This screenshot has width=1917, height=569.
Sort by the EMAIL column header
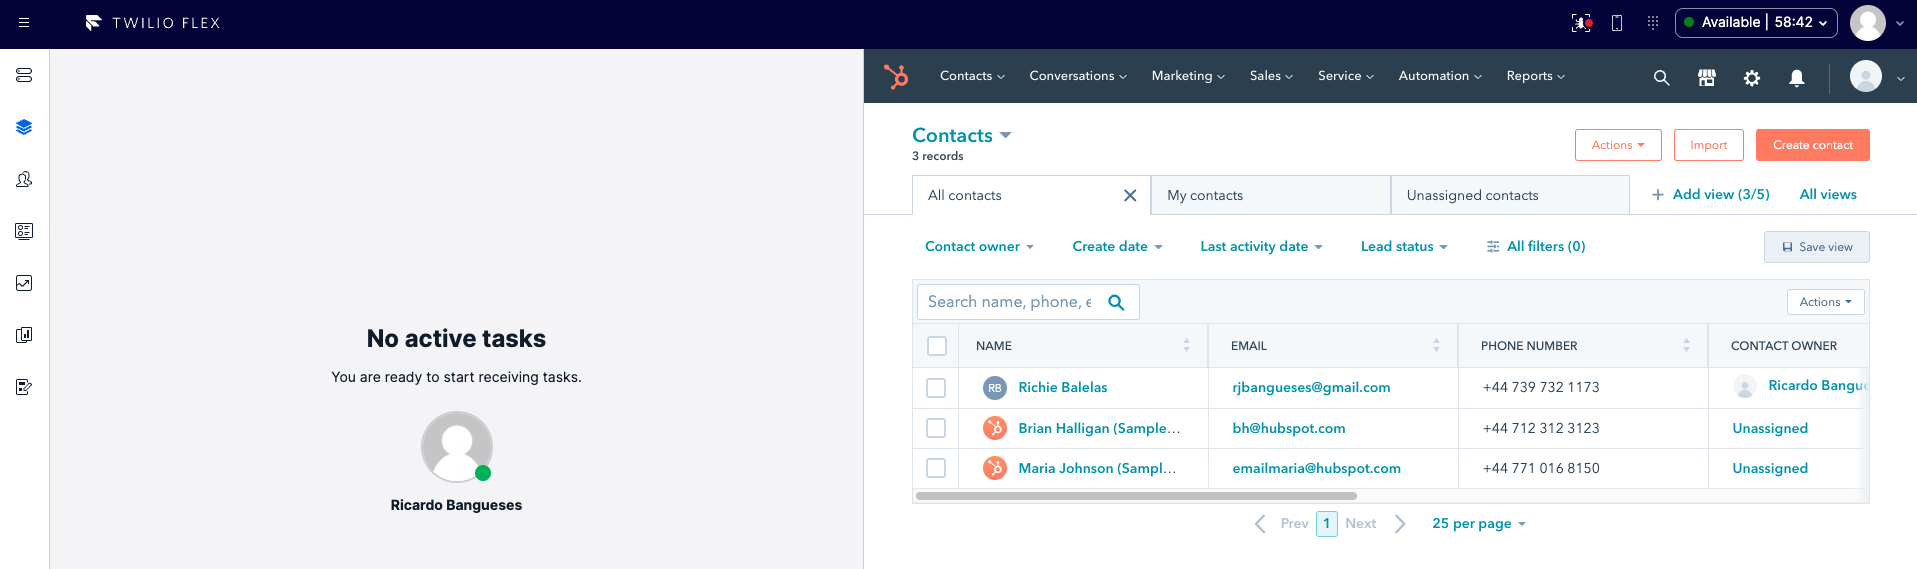[1333, 346]
